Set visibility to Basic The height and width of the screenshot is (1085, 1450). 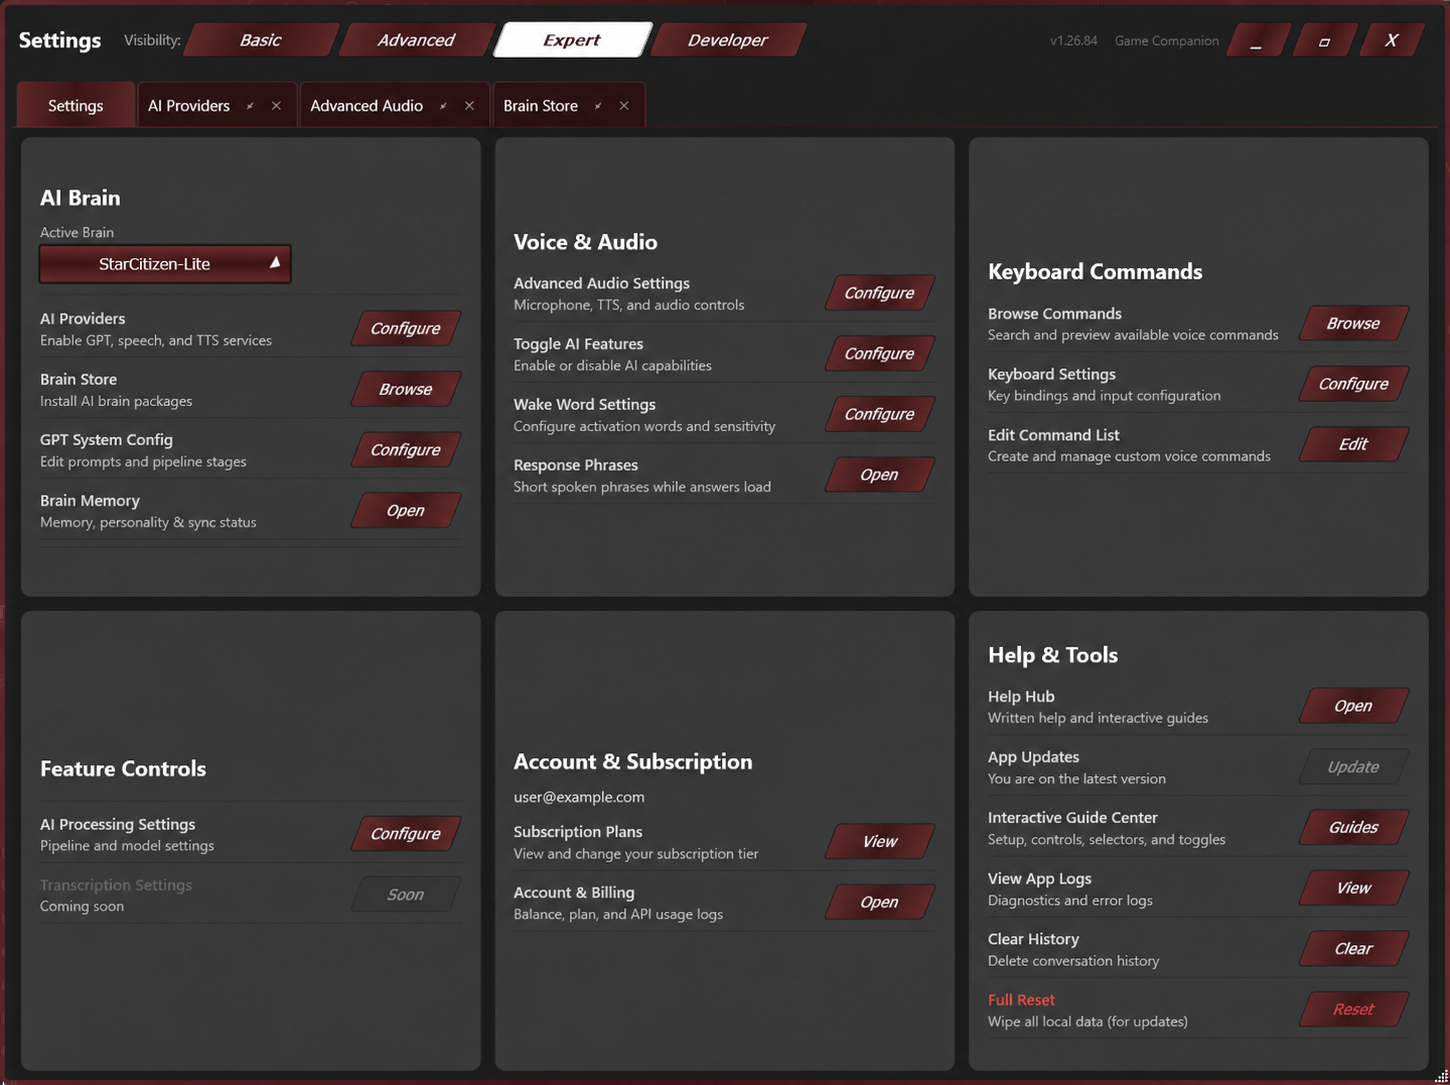click(260, 40)
